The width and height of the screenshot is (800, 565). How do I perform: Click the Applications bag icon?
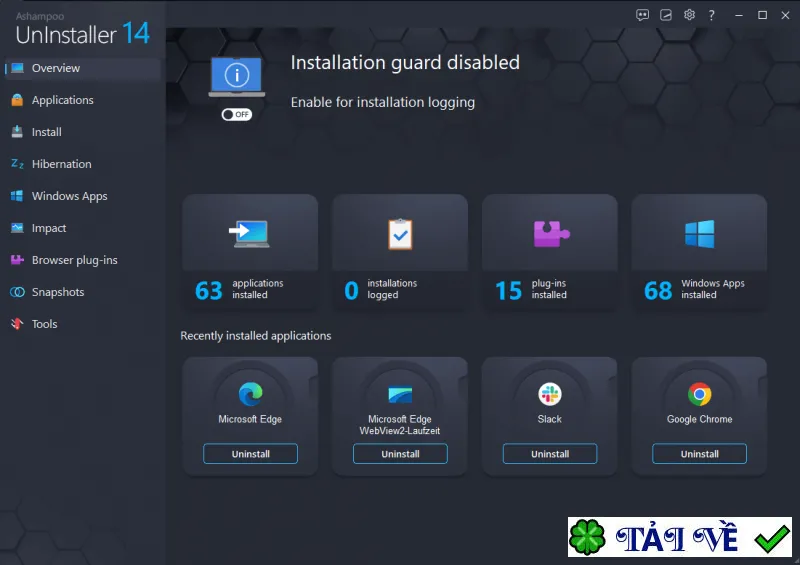click(17, 100)
